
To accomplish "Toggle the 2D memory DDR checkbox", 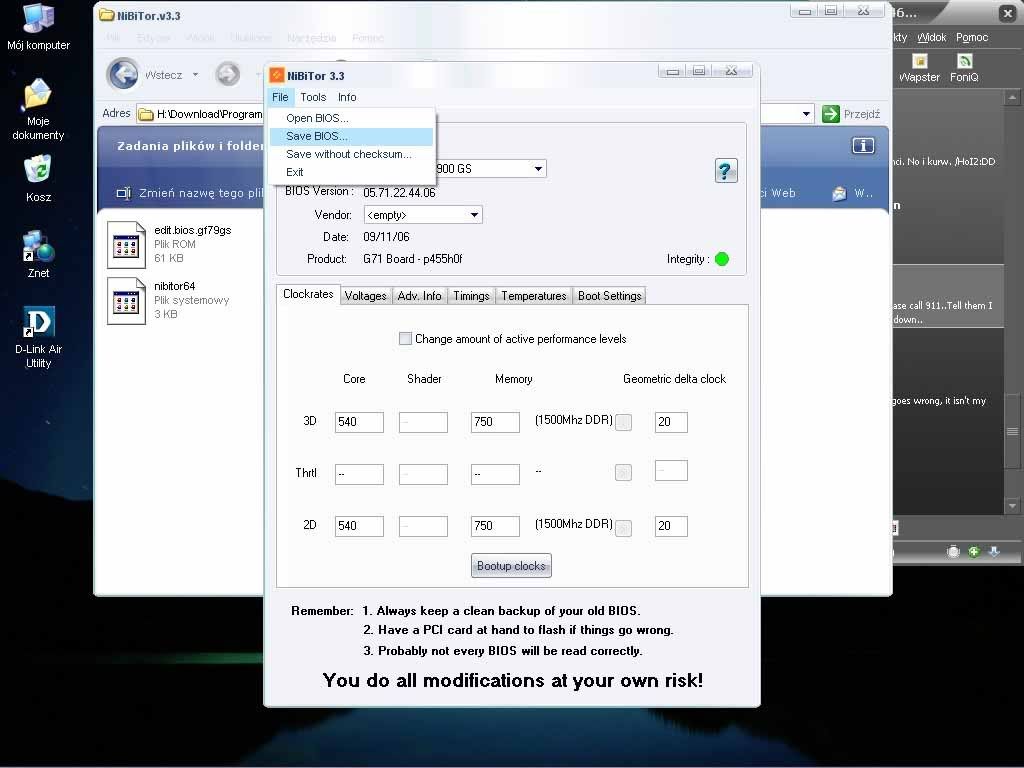I will tap(624, 527).
